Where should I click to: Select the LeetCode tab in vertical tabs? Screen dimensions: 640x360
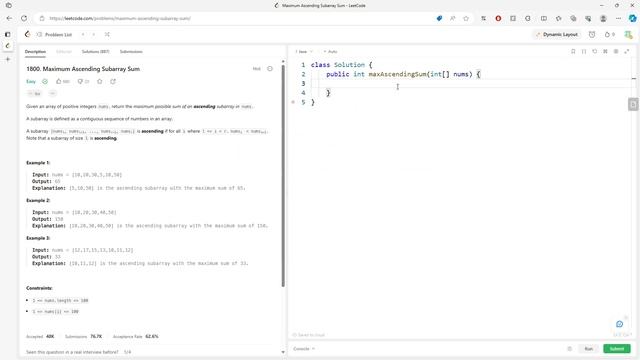point(8,46)
